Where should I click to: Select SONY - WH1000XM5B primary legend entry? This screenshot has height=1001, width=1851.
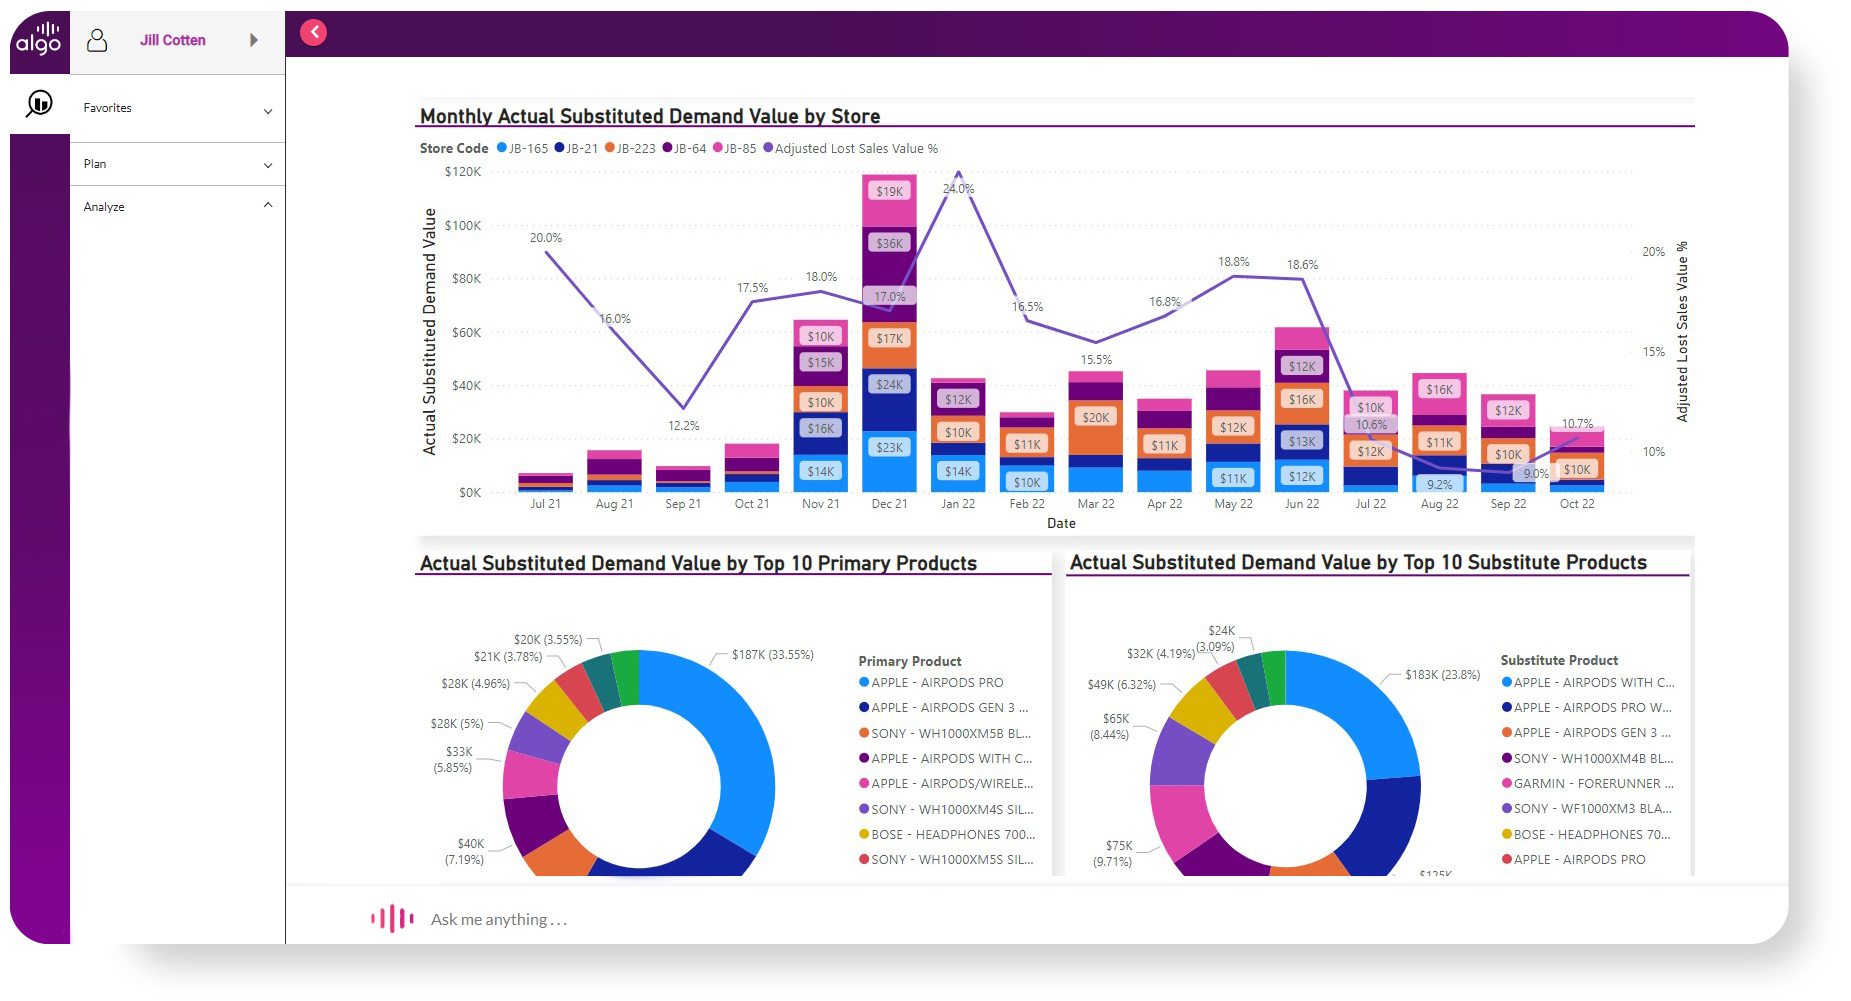(946, 733)
